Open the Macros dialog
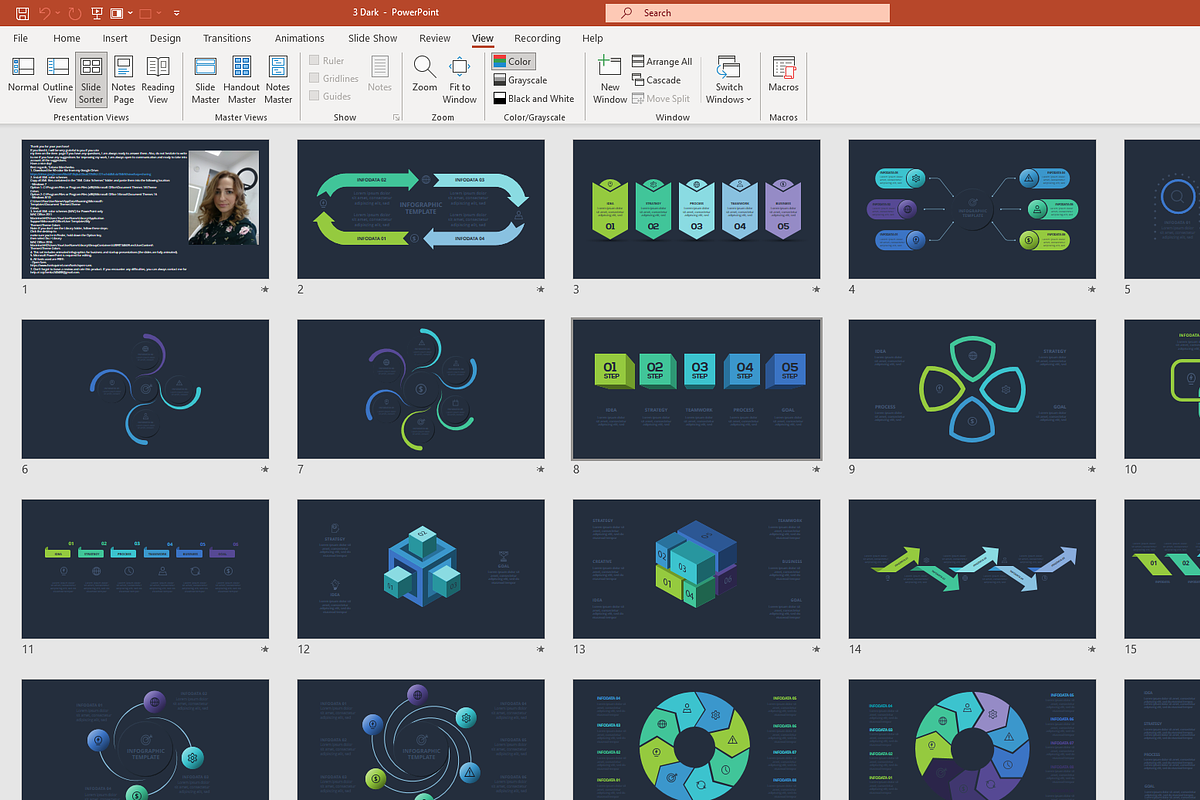The height and width of the screenshot is (800, 1200). (x=784, y=75)
